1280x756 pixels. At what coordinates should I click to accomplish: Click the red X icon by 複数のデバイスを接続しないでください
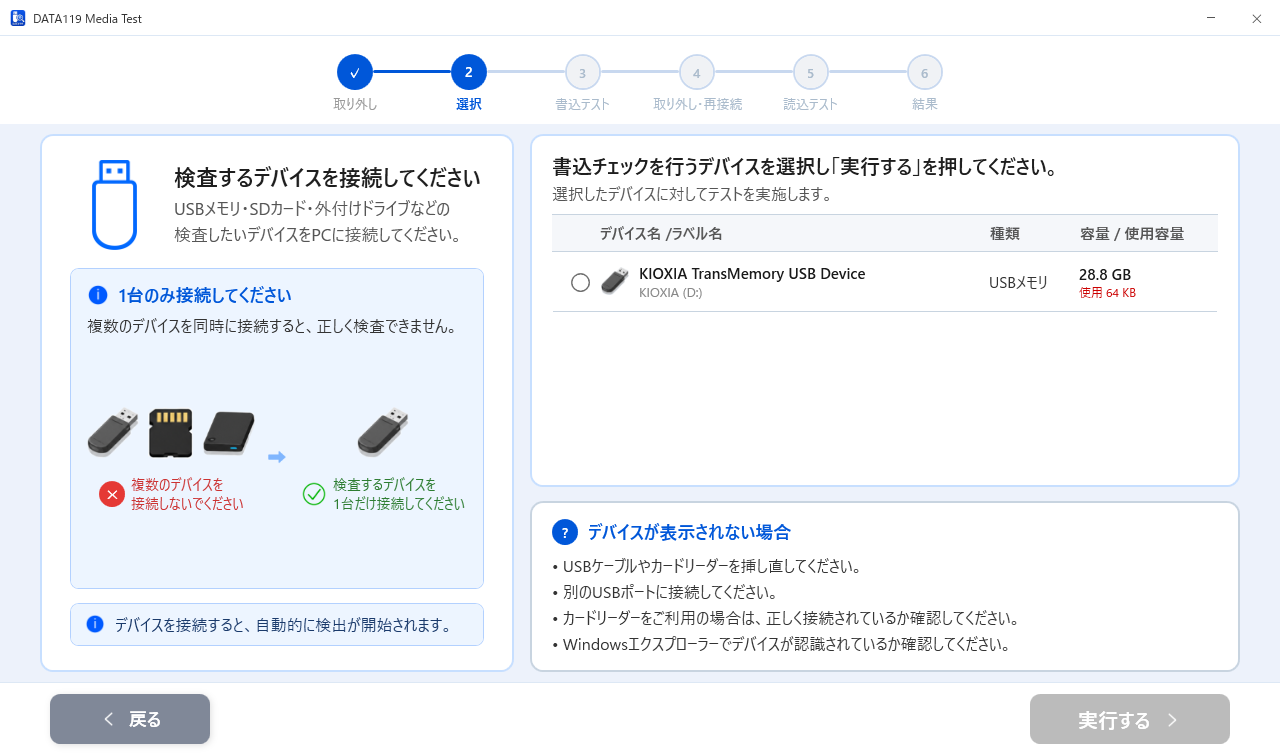(112, 494)
